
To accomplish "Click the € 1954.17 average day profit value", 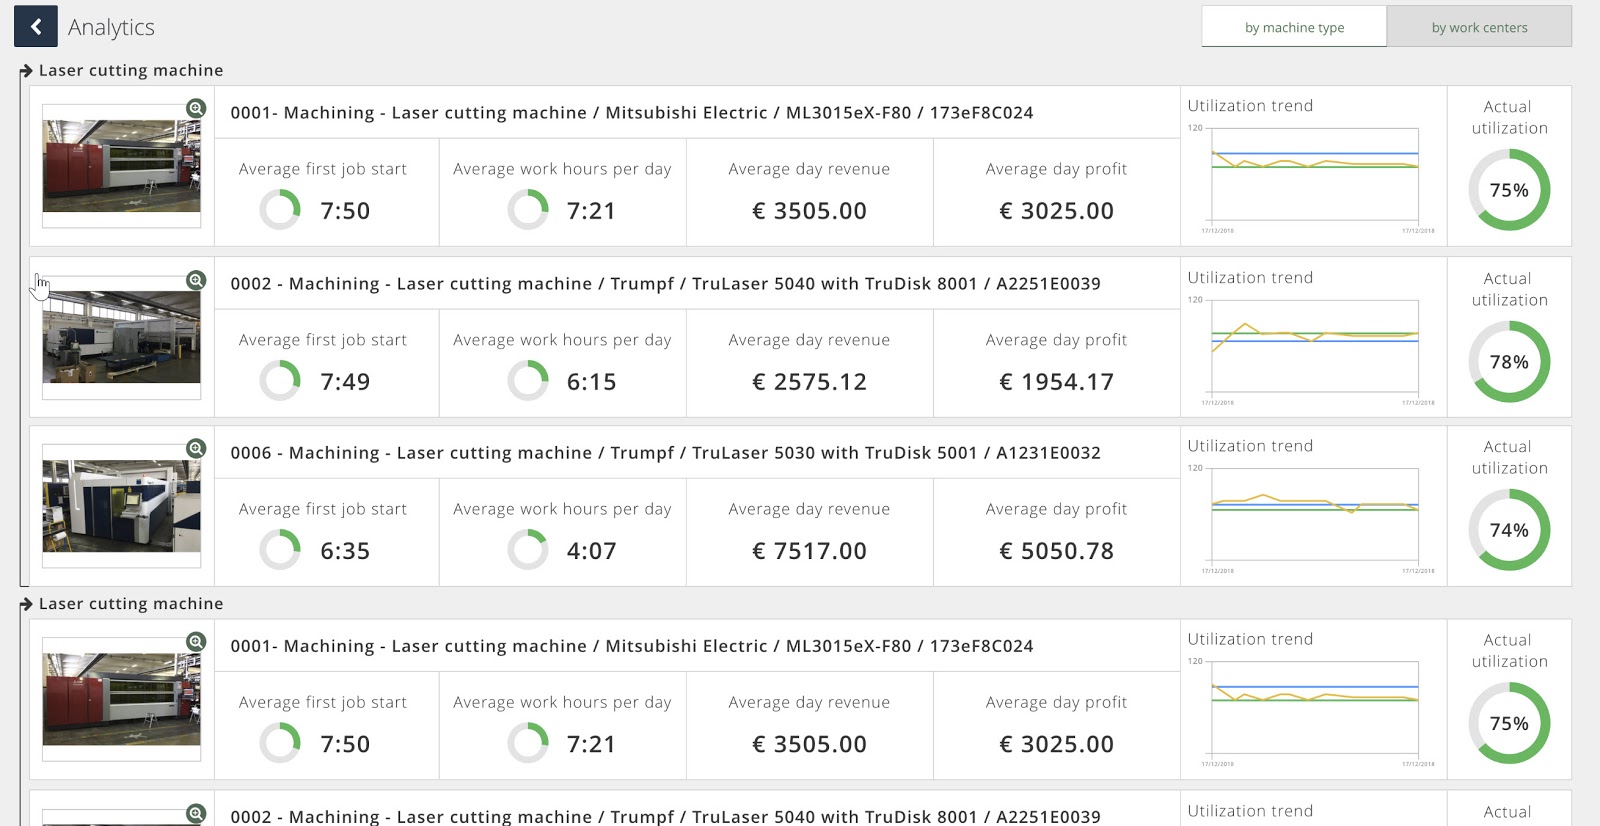I will click(x=1056, y=382).
